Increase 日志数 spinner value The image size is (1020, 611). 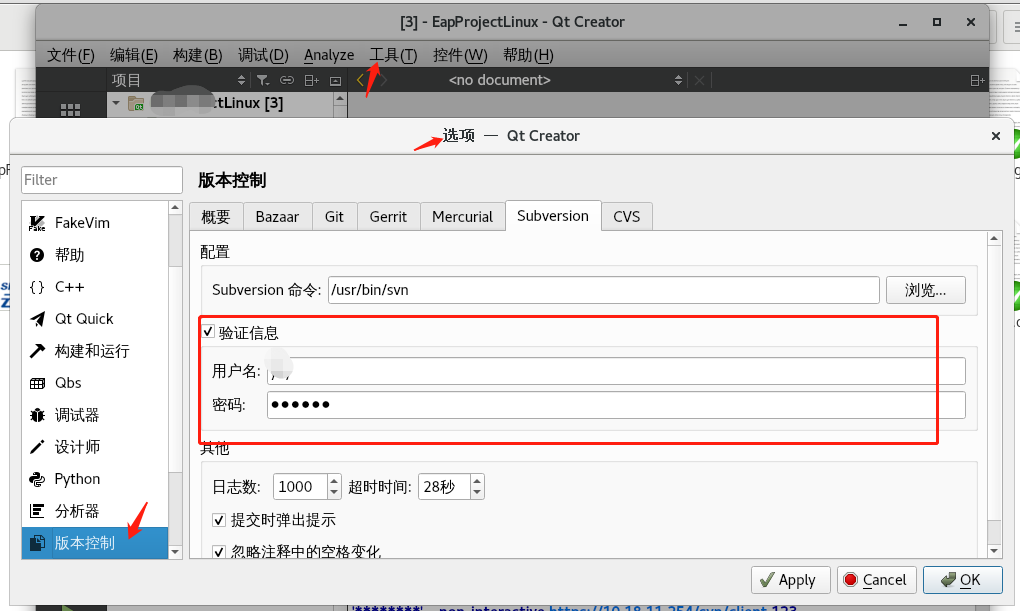(334, 481)
